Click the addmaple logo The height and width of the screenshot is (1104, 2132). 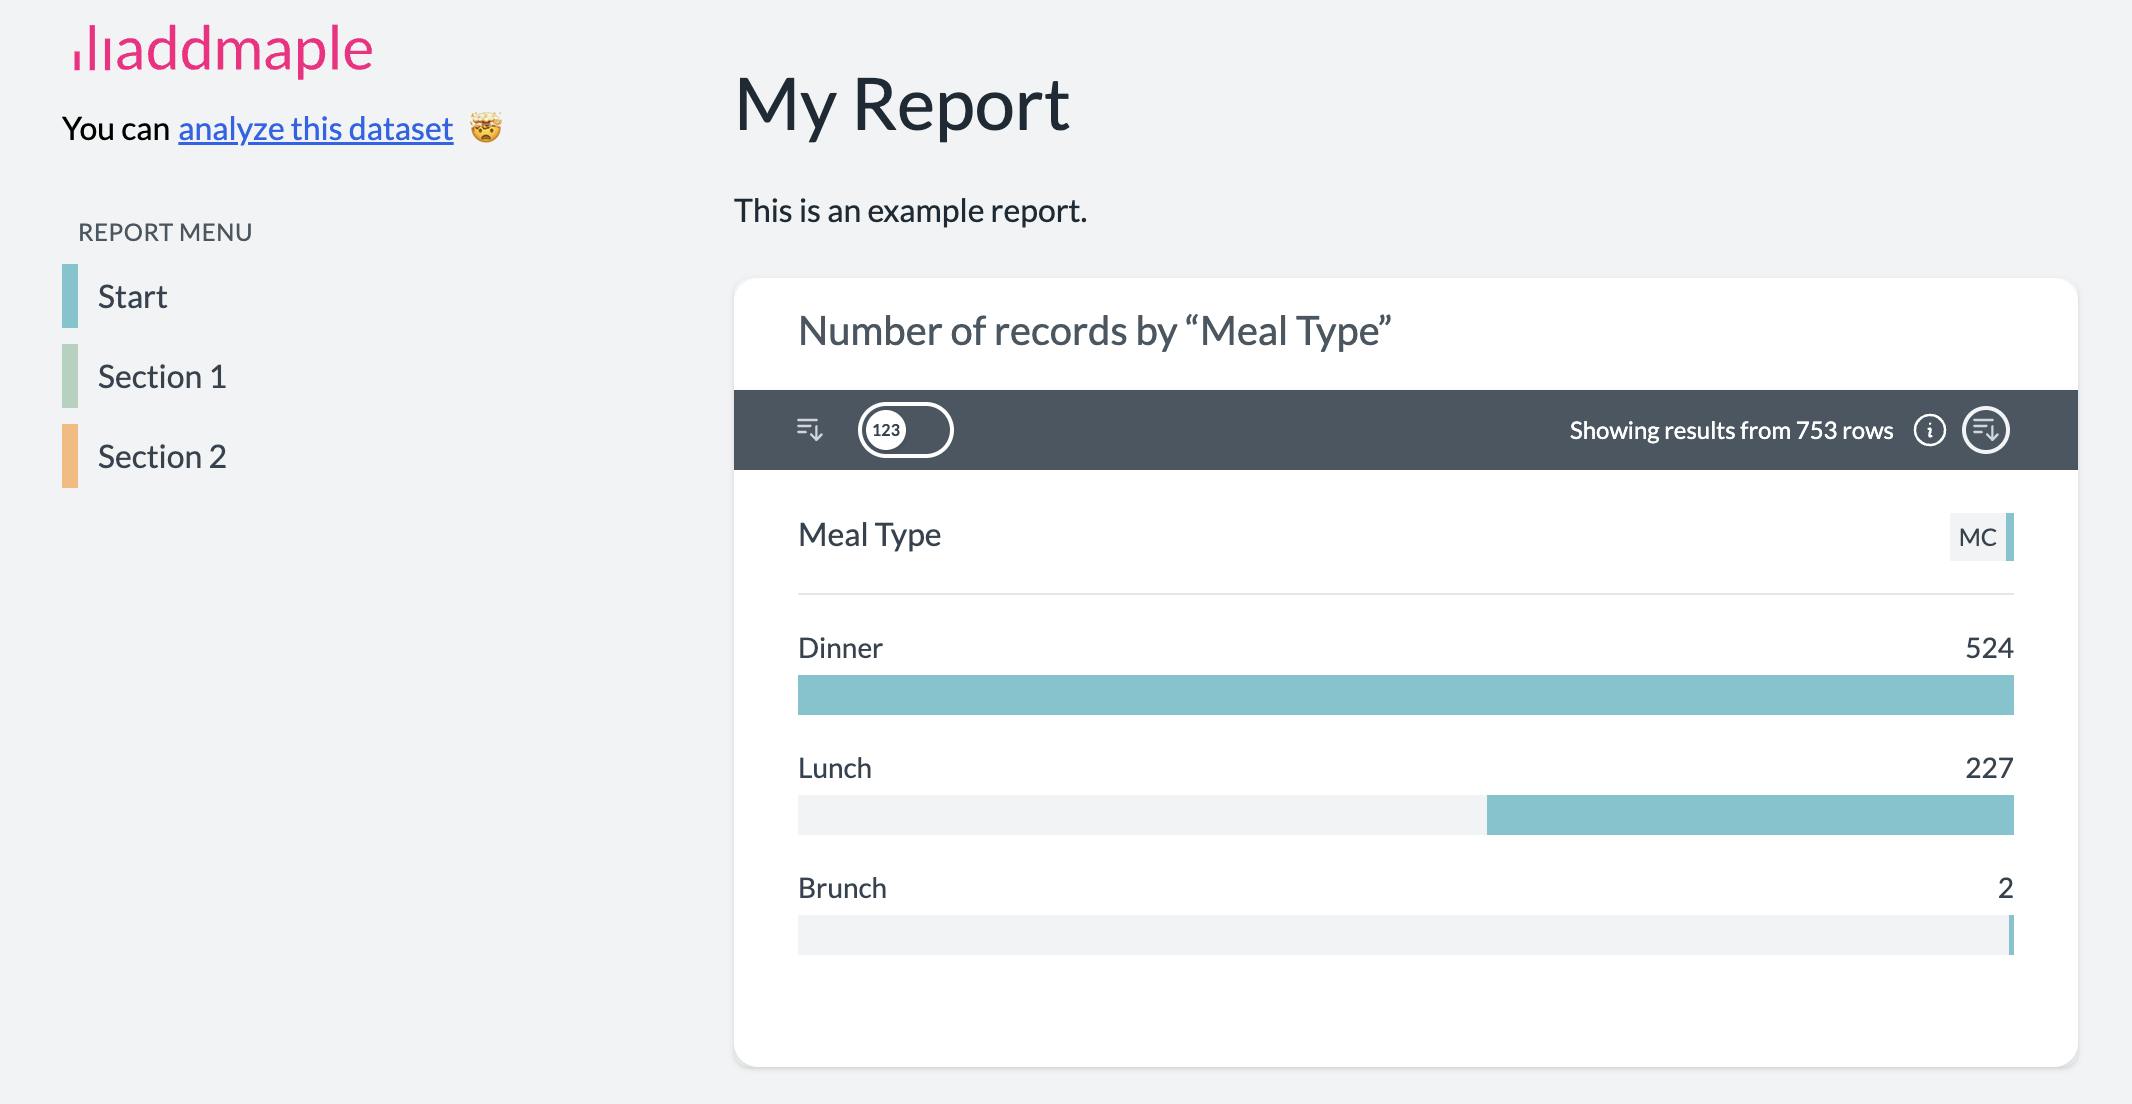coord(223,49)
